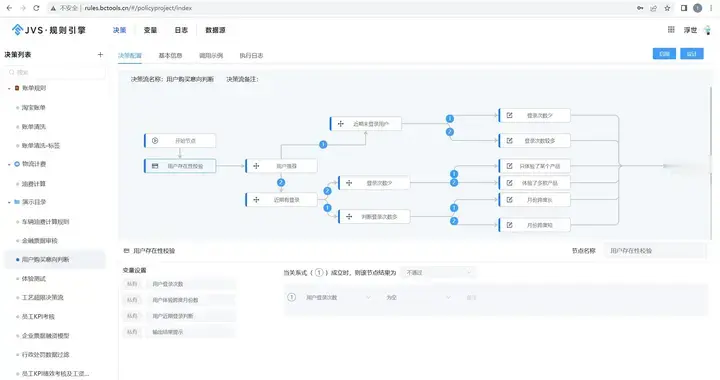This screenshot has width=720, height=380.
Task: Click the browser address bar URL
Action: (x=138, y=8)
